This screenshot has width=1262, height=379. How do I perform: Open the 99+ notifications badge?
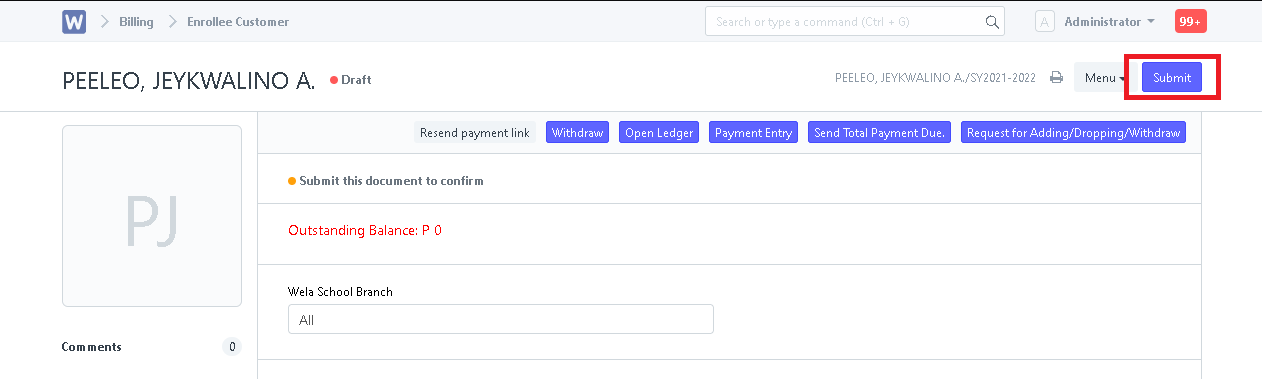[x=1191, y=21]
